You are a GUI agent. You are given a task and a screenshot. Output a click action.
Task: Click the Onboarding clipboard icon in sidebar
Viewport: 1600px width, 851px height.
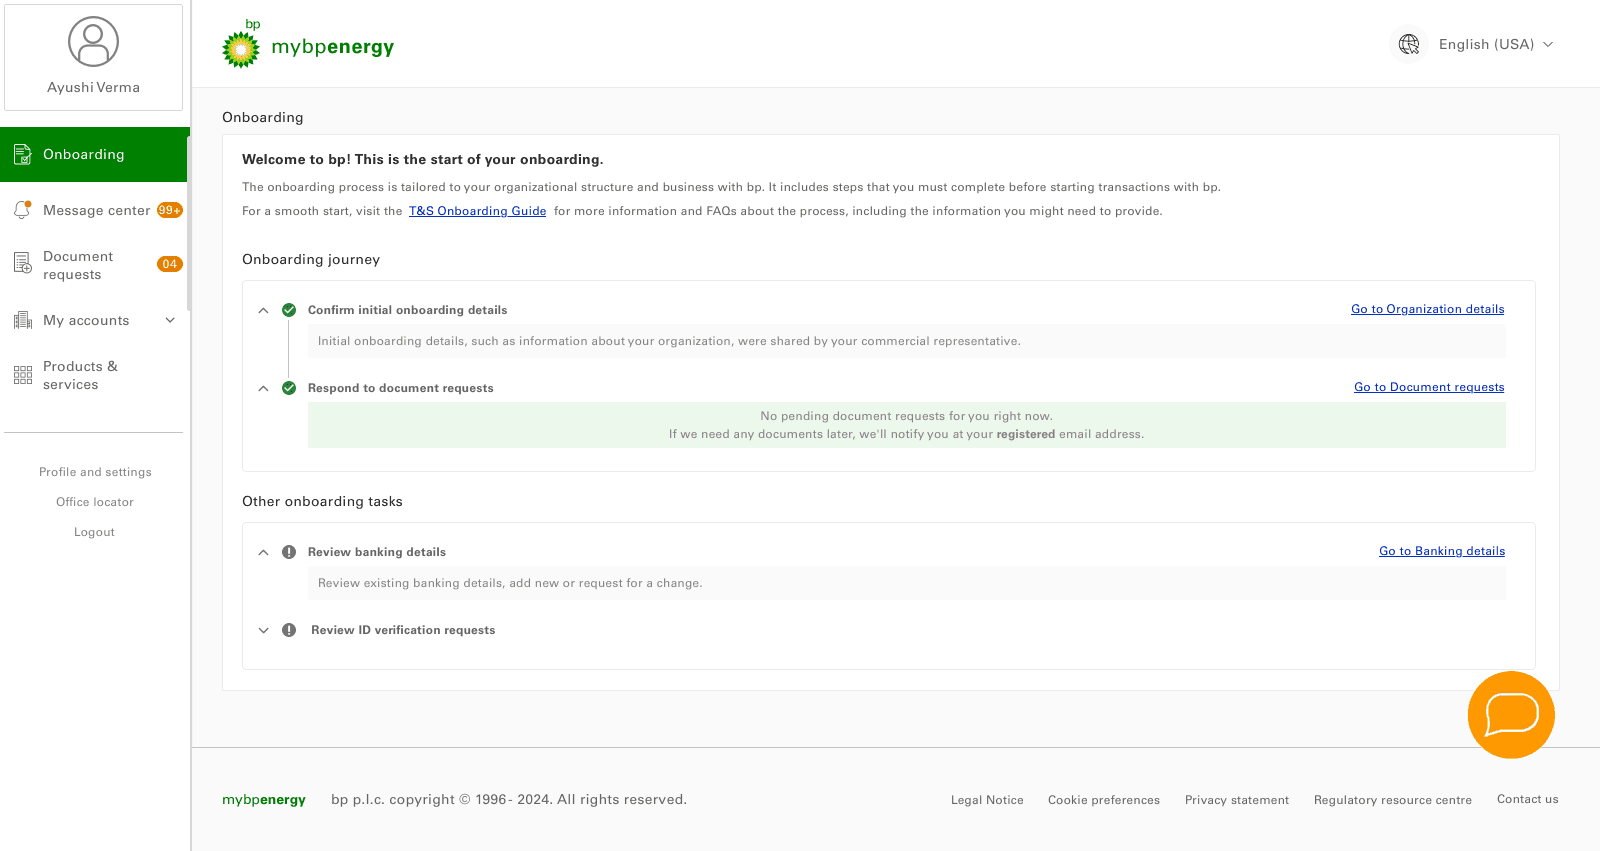22,155
